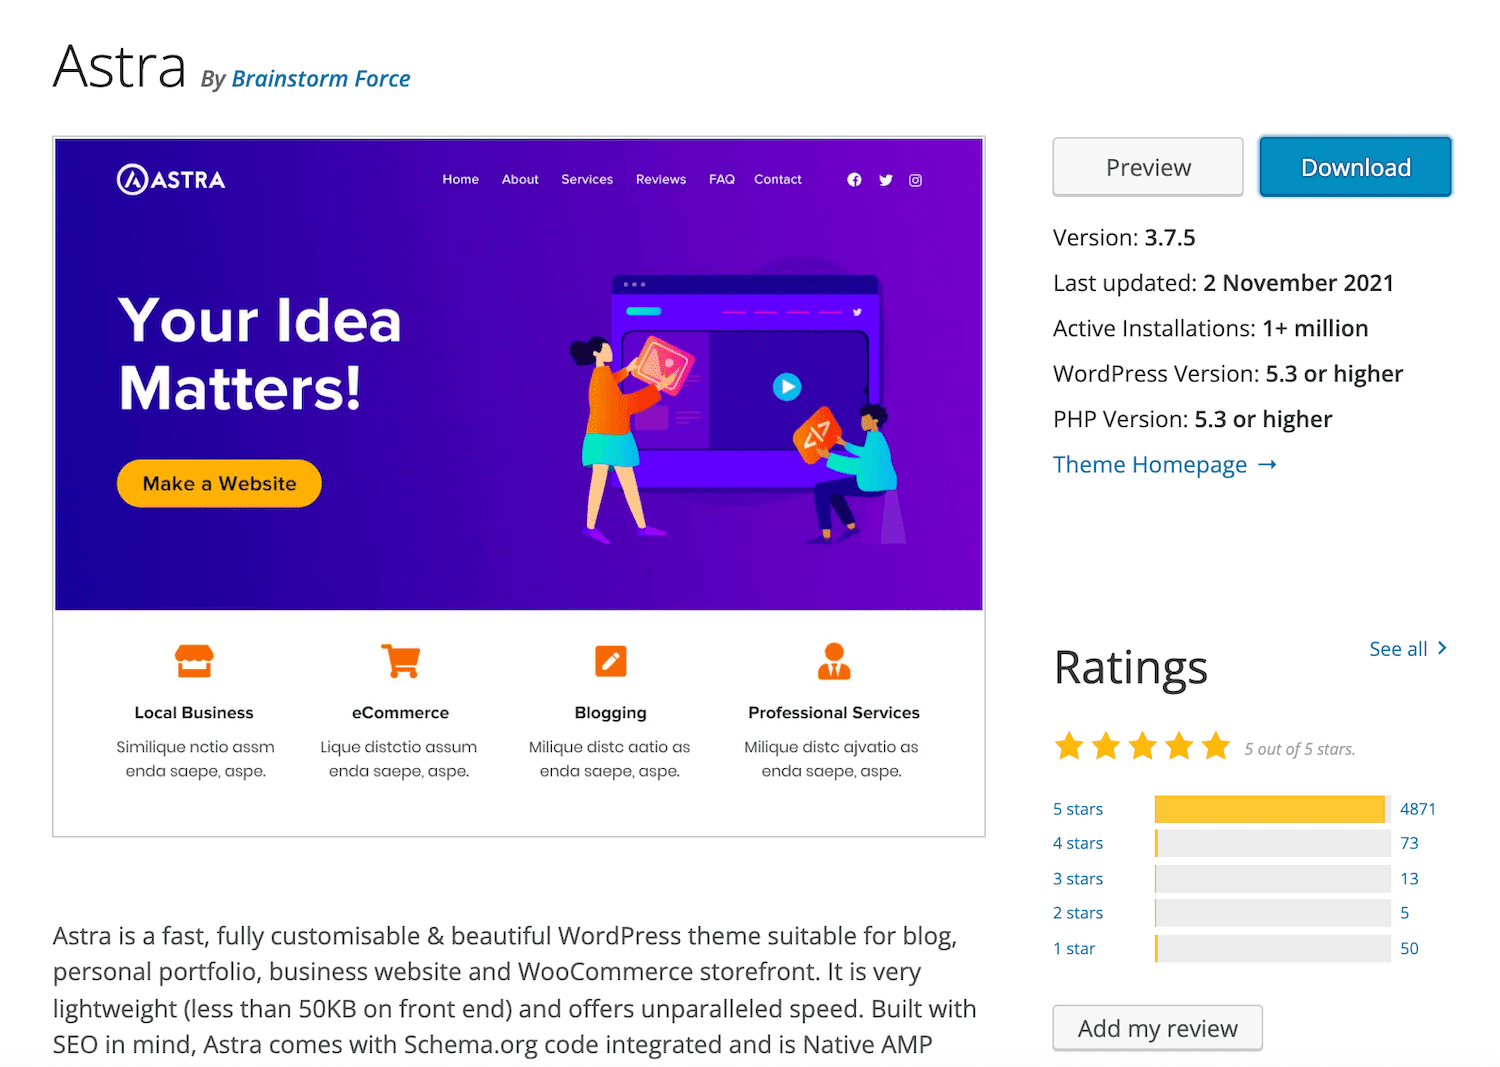Screen dimensions: 1500x1067
Task: Click the Astra logo in the preview banner
Action: pyautogui.click(x=170, y=177)
